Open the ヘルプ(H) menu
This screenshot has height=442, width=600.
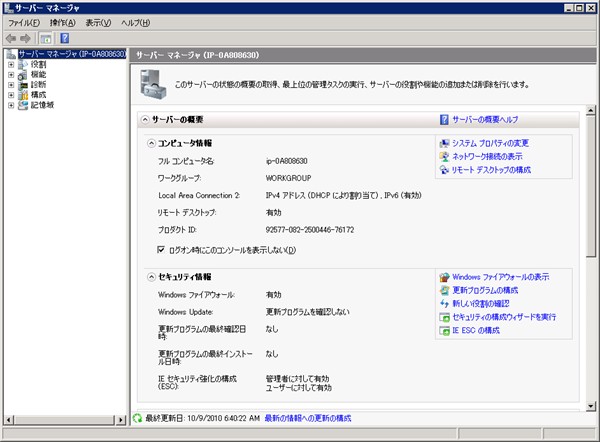135,23
